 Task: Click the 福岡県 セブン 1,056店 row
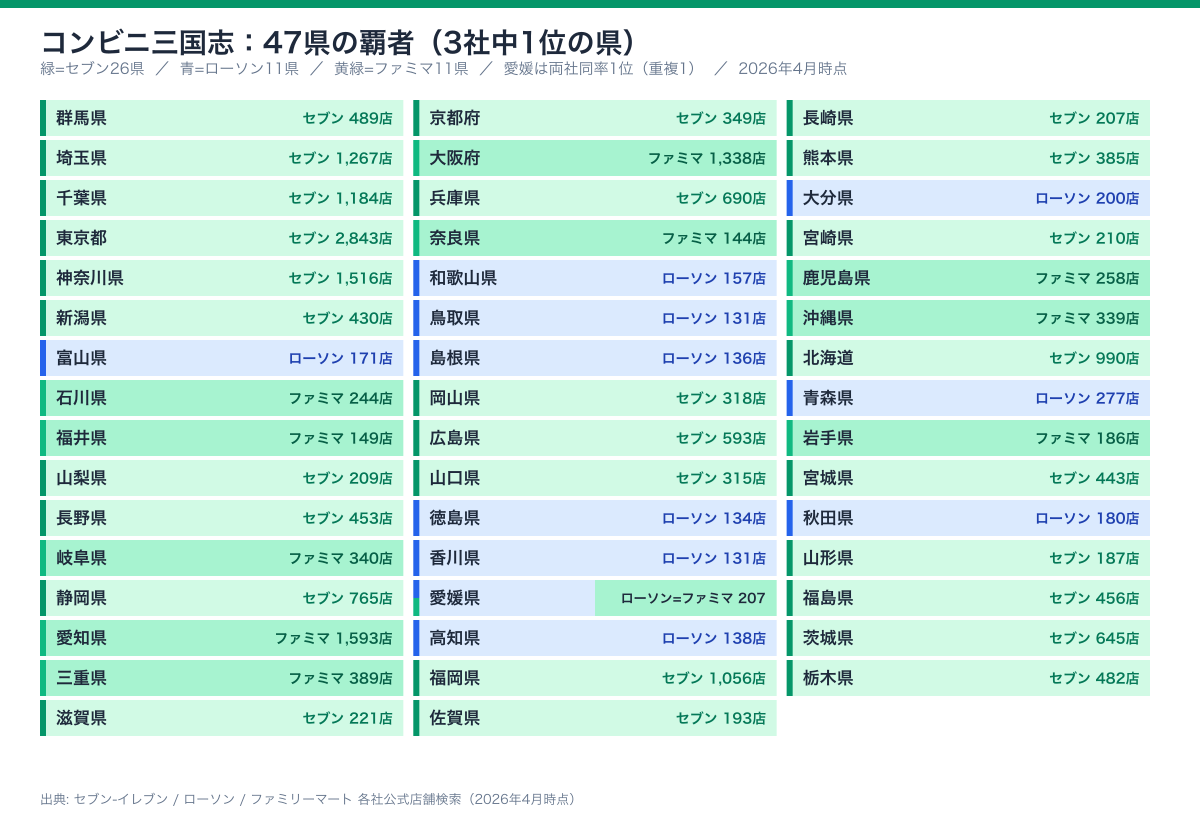tap(595, 678)
